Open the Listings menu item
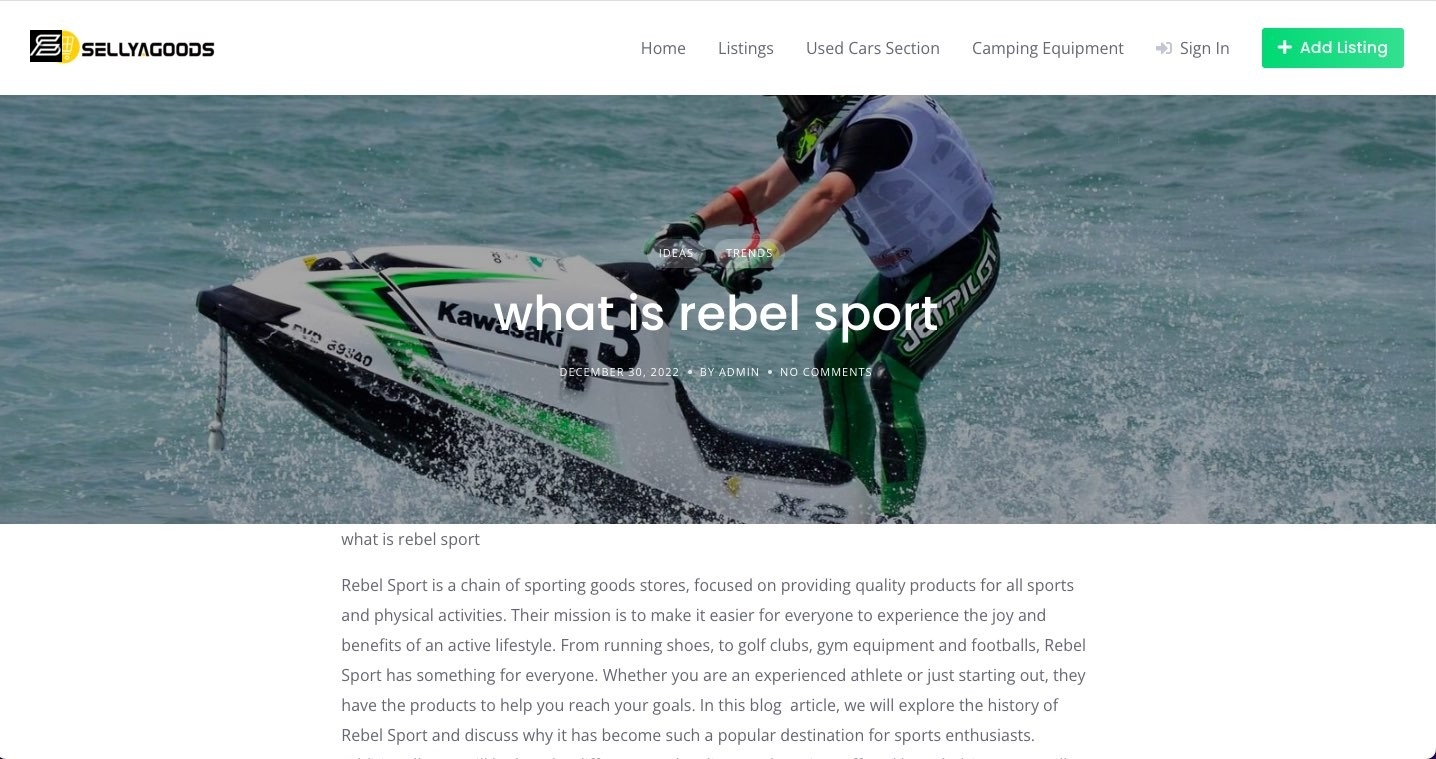 click(746, 48)
